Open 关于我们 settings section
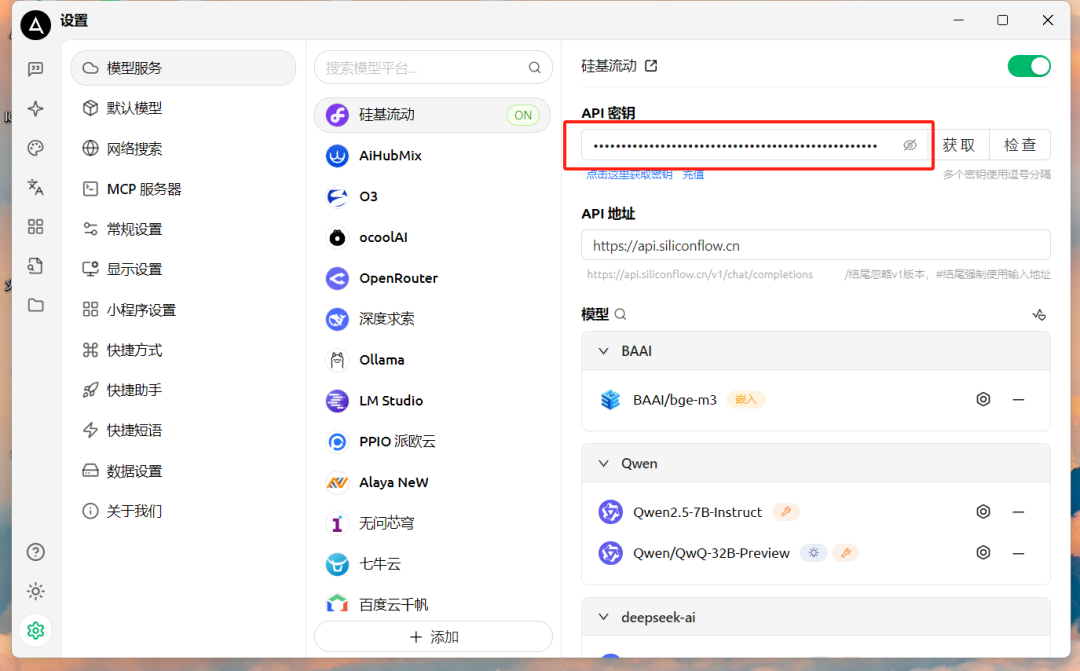This screenshot has width=1080, height=671. [x=183, y=511]
